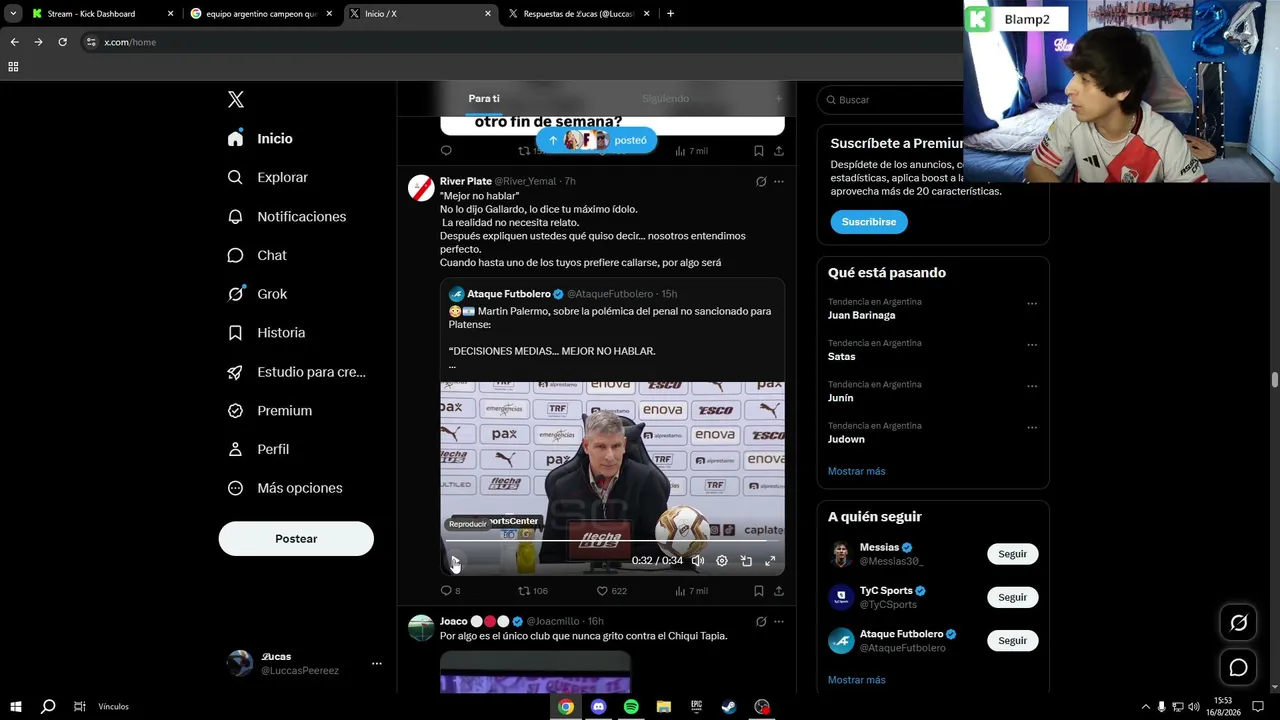This screenshot has height=720, width=1280.
Task: Repost the River Plate post with 106 reposts
Action: [524, 591]
